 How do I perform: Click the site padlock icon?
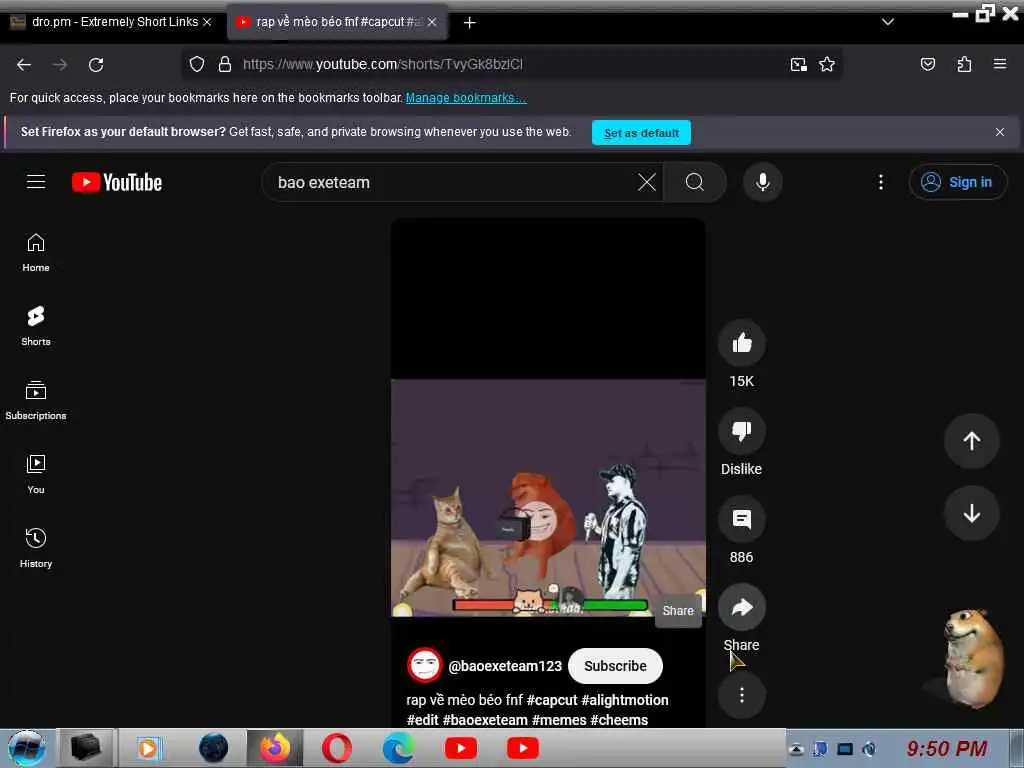pos(225,64)
